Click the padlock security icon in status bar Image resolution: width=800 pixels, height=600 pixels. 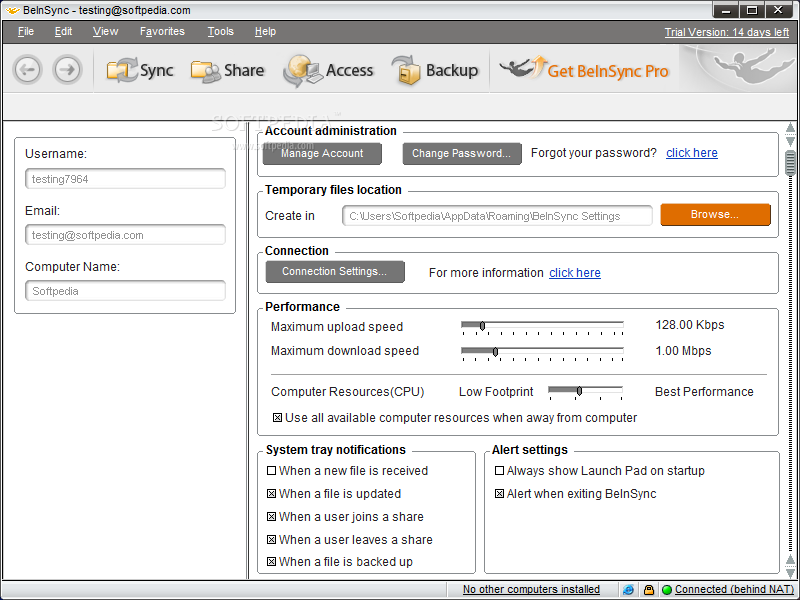[648, 590]
